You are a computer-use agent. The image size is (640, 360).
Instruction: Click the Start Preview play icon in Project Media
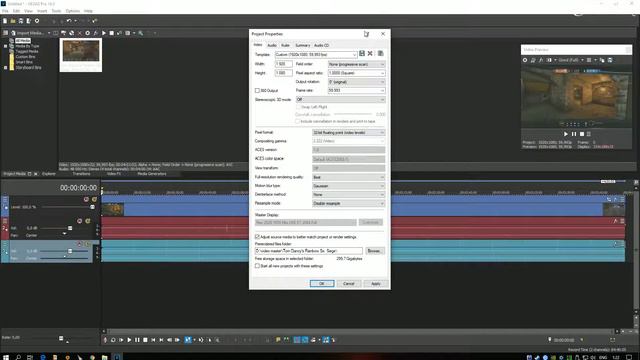tap(104, 33)
